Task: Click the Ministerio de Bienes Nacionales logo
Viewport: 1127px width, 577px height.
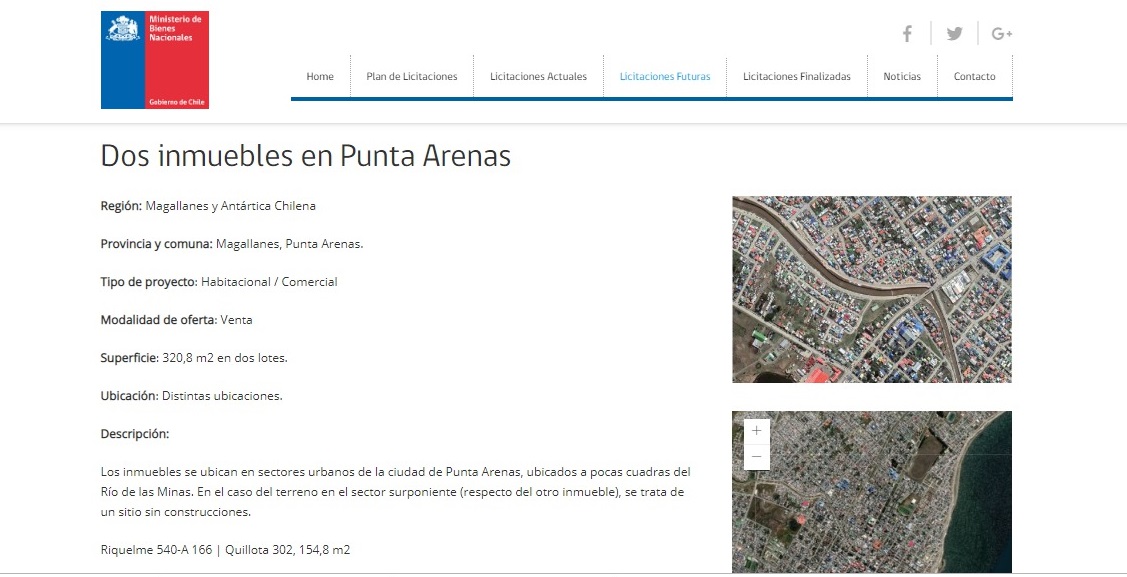Action: pos(154,57)
